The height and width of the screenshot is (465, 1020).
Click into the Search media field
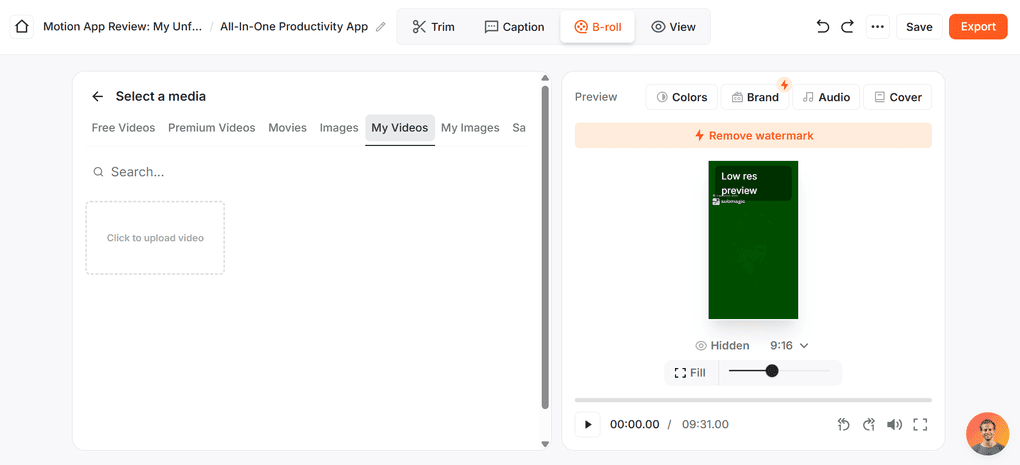(306, 172)
